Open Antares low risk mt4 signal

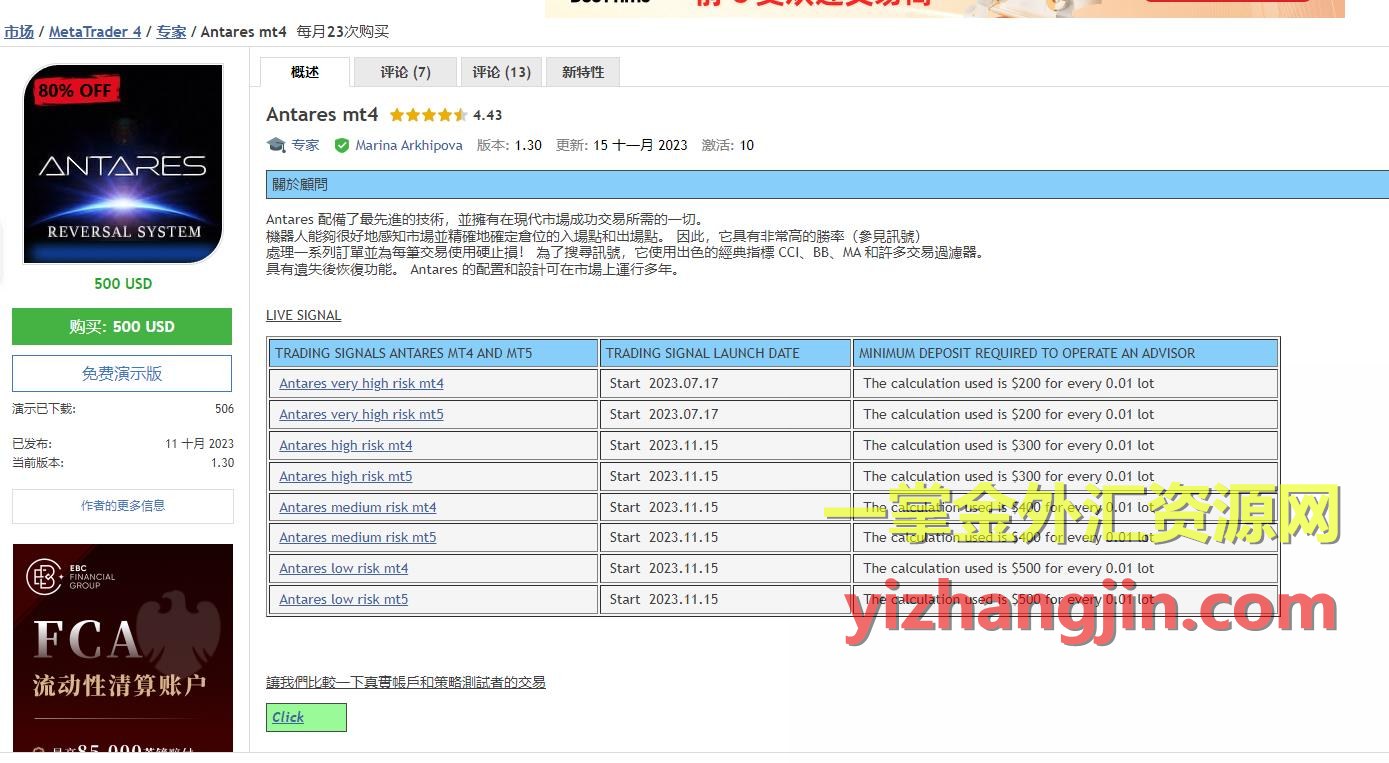point(344,569)
